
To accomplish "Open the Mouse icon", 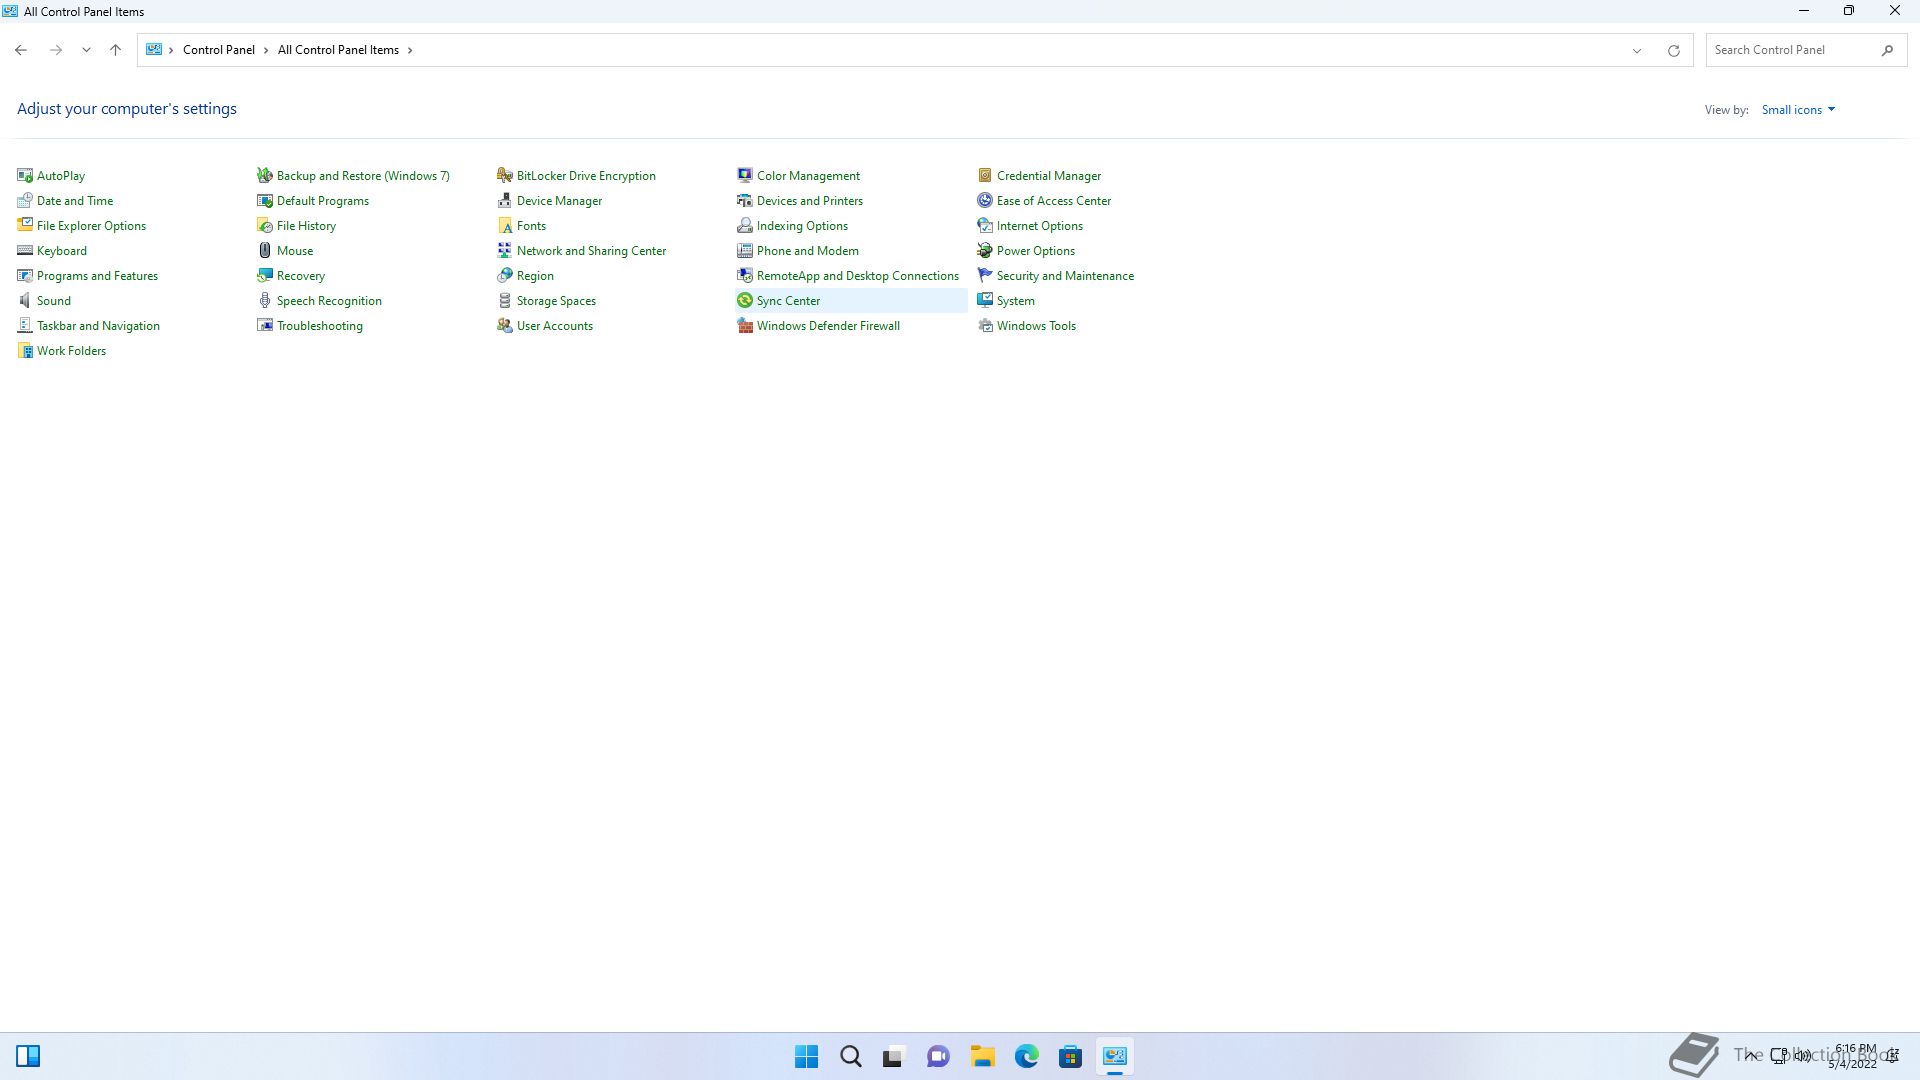I will click(265, 250).
